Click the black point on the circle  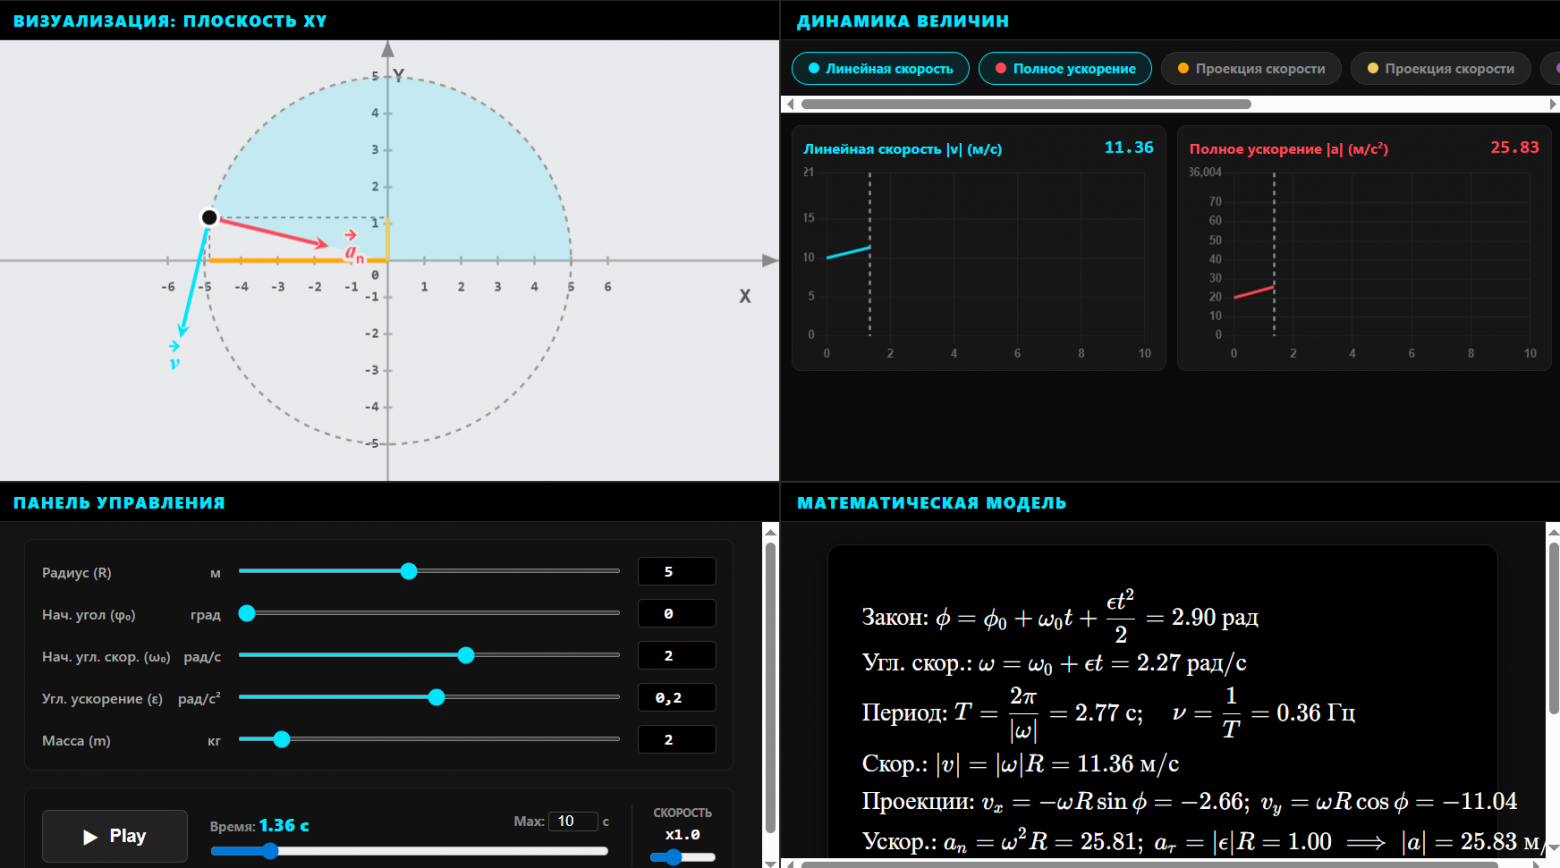pyautogui.click(x=209, y=217)
